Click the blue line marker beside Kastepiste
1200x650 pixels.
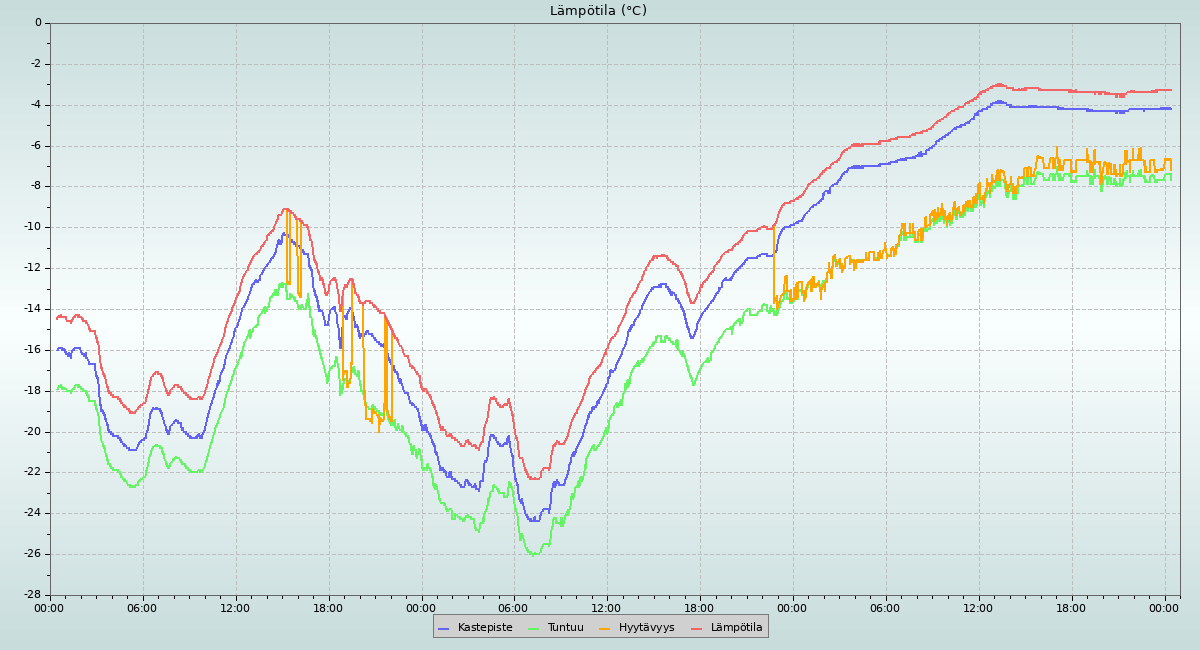click(444, 628)
